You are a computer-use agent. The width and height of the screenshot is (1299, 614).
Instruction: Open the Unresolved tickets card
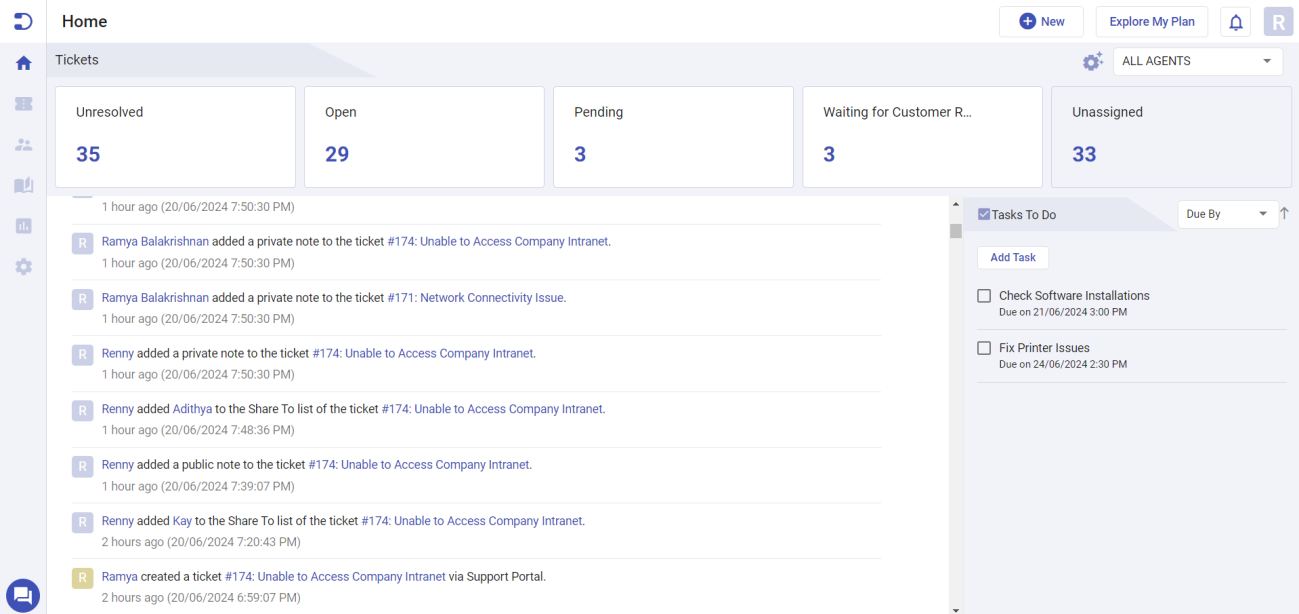[175, 136]
